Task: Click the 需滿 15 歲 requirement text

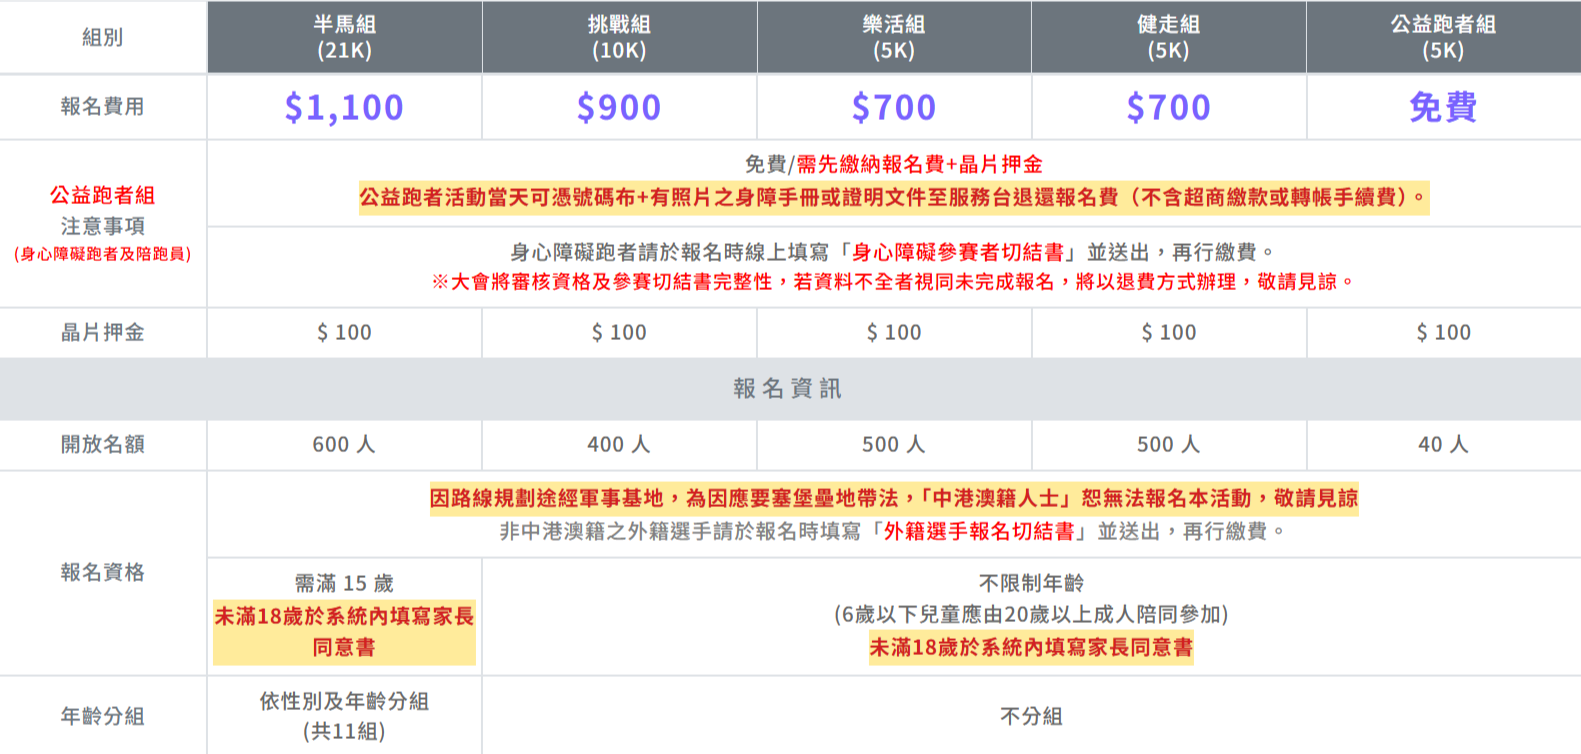Action: 344,583
